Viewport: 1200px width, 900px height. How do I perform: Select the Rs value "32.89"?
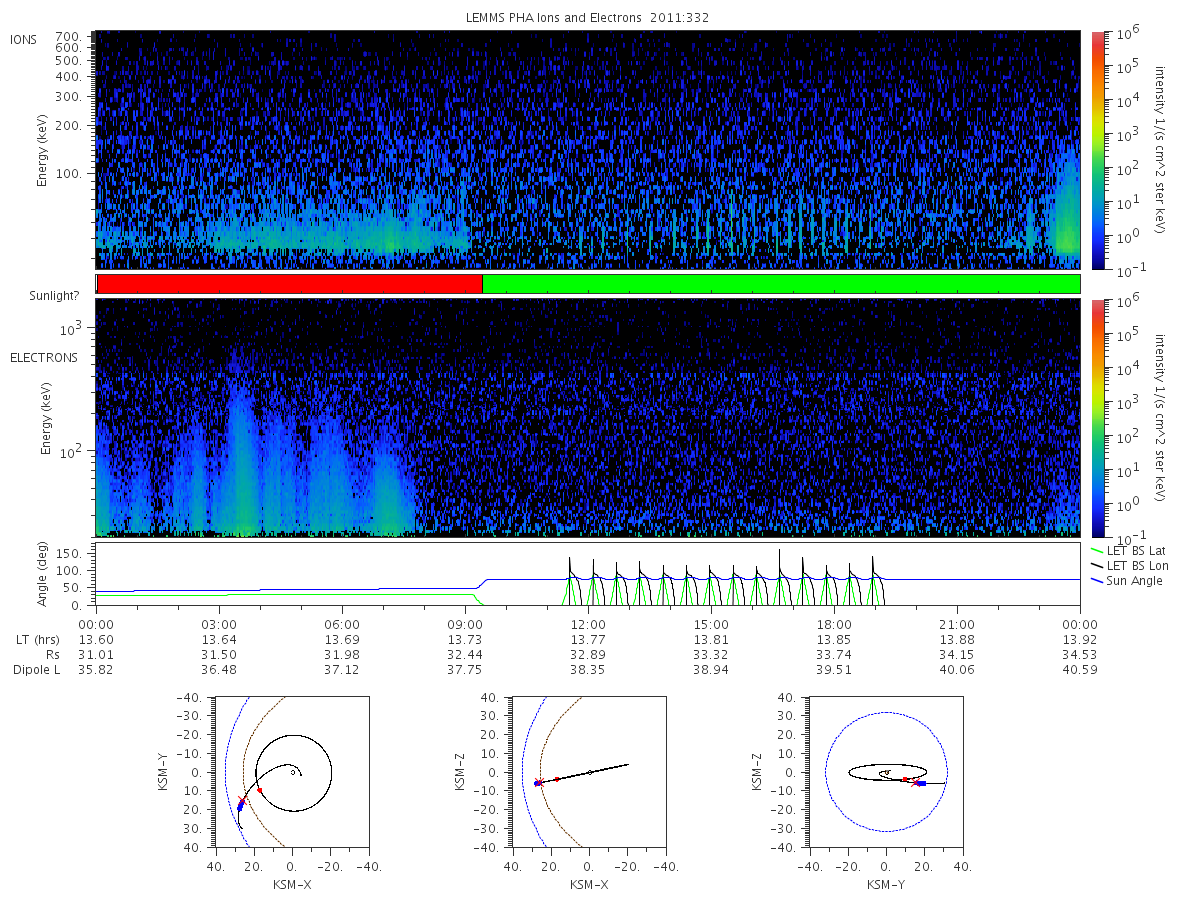(x=588, y=654)
